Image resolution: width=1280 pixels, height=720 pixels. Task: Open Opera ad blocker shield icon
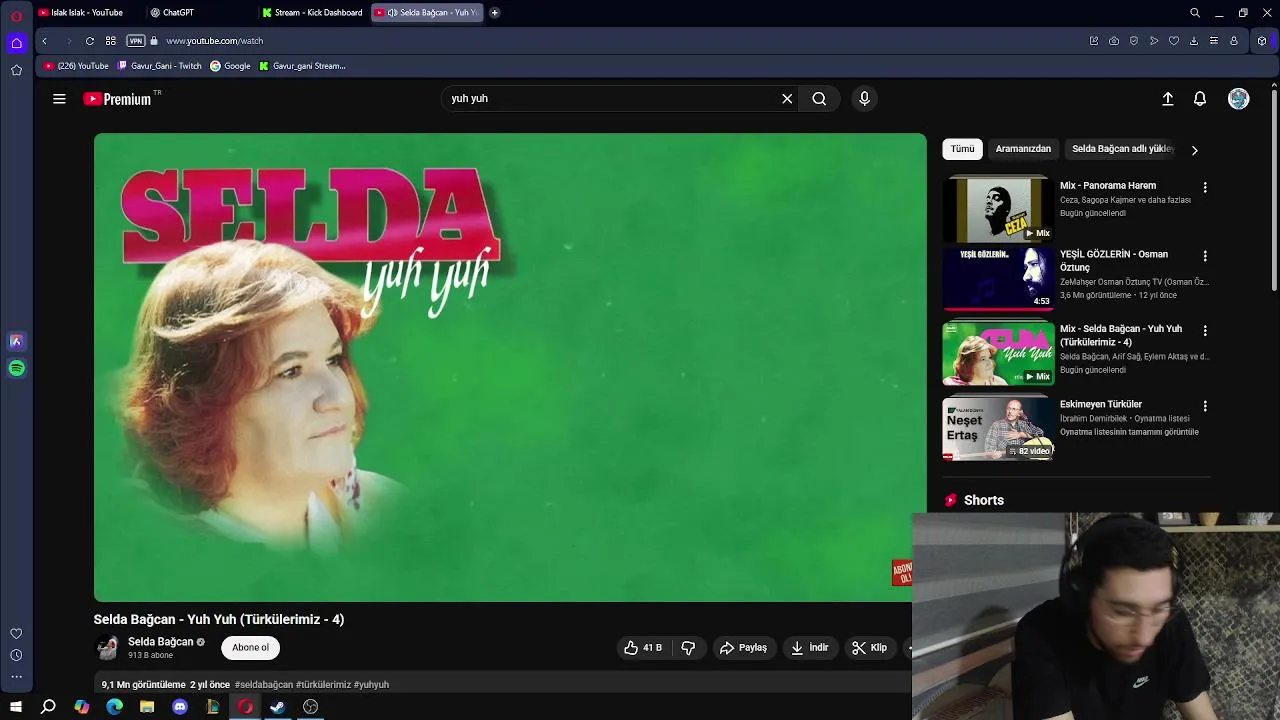[x=1134, y=41]
